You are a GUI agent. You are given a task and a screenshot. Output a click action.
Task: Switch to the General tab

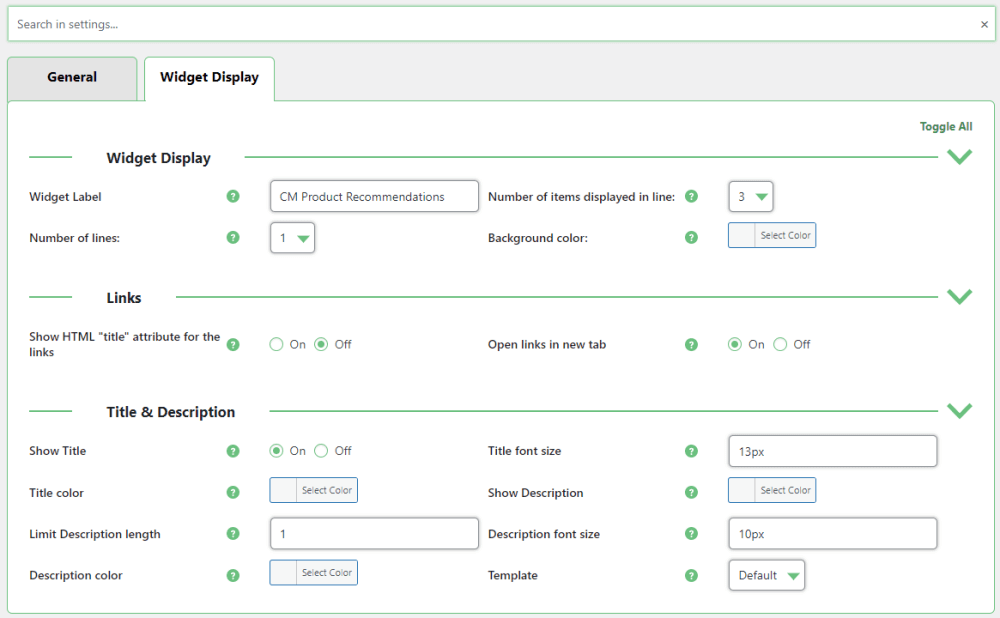72,78
